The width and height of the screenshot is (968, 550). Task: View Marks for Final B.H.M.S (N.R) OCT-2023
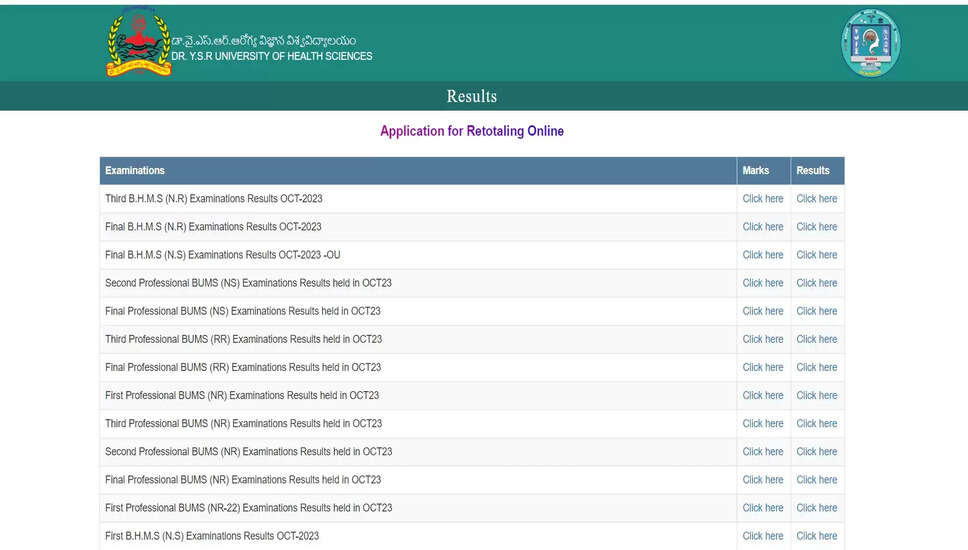pyautogui.click(x=762, y=227)
